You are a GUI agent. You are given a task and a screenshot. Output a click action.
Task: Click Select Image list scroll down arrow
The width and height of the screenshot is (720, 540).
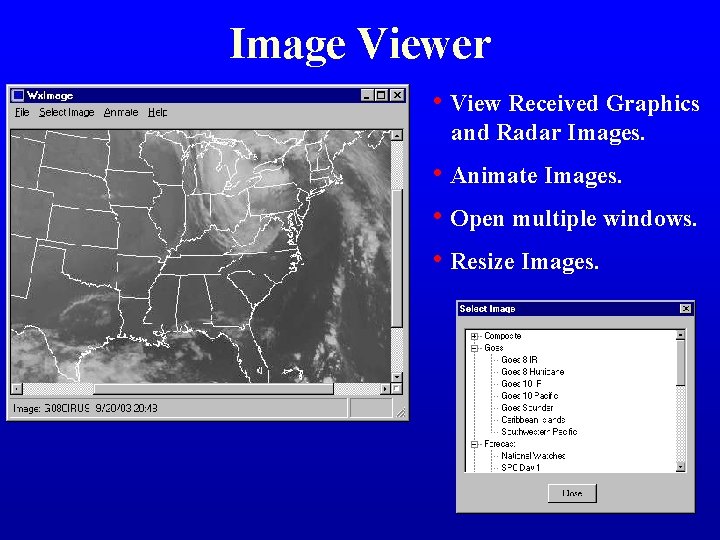pyautogui.click(x=681, y=467)
